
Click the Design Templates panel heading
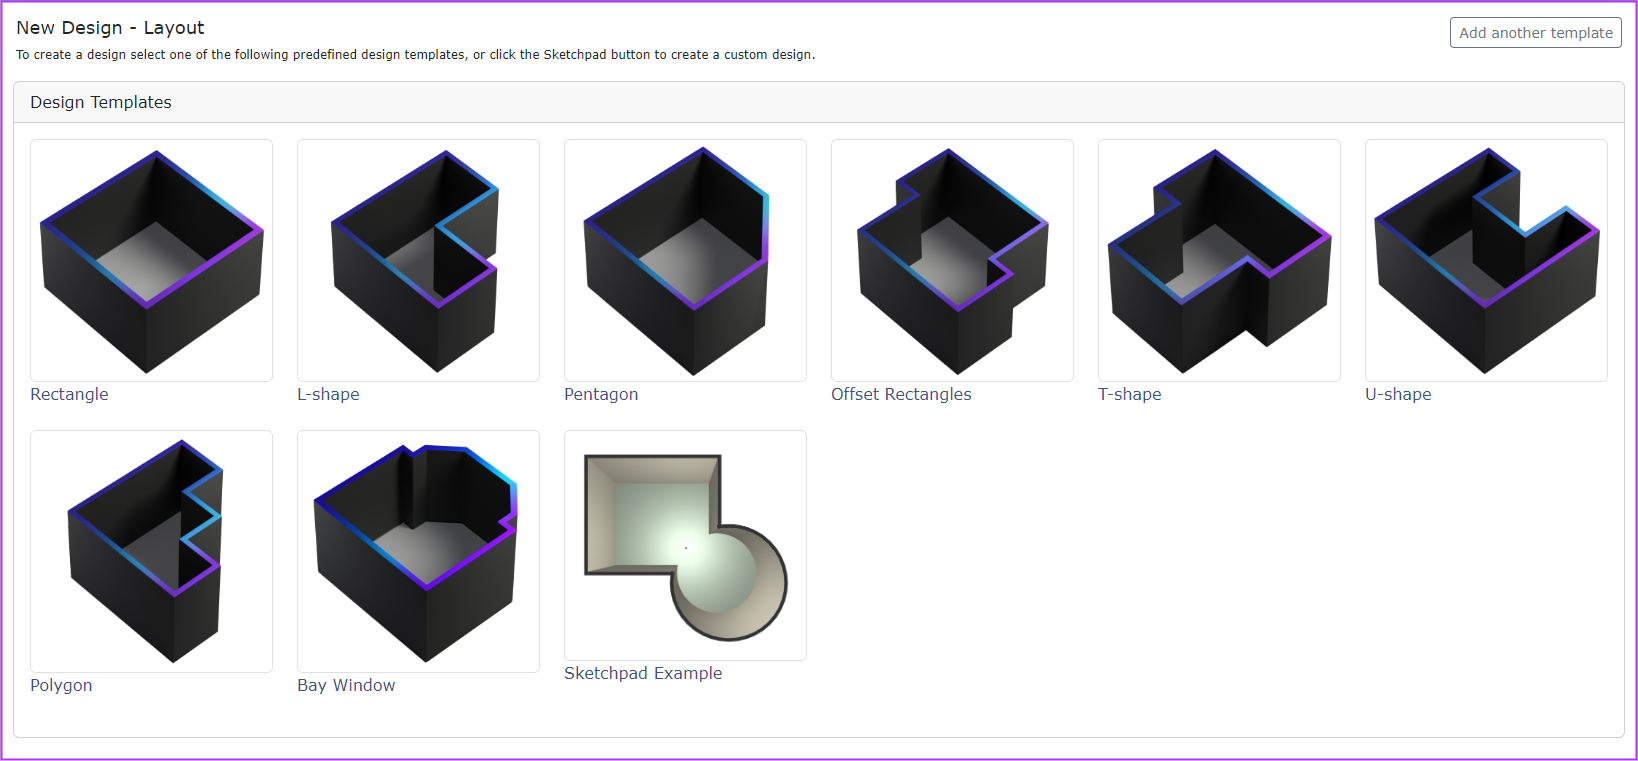[x=101, y=102]
